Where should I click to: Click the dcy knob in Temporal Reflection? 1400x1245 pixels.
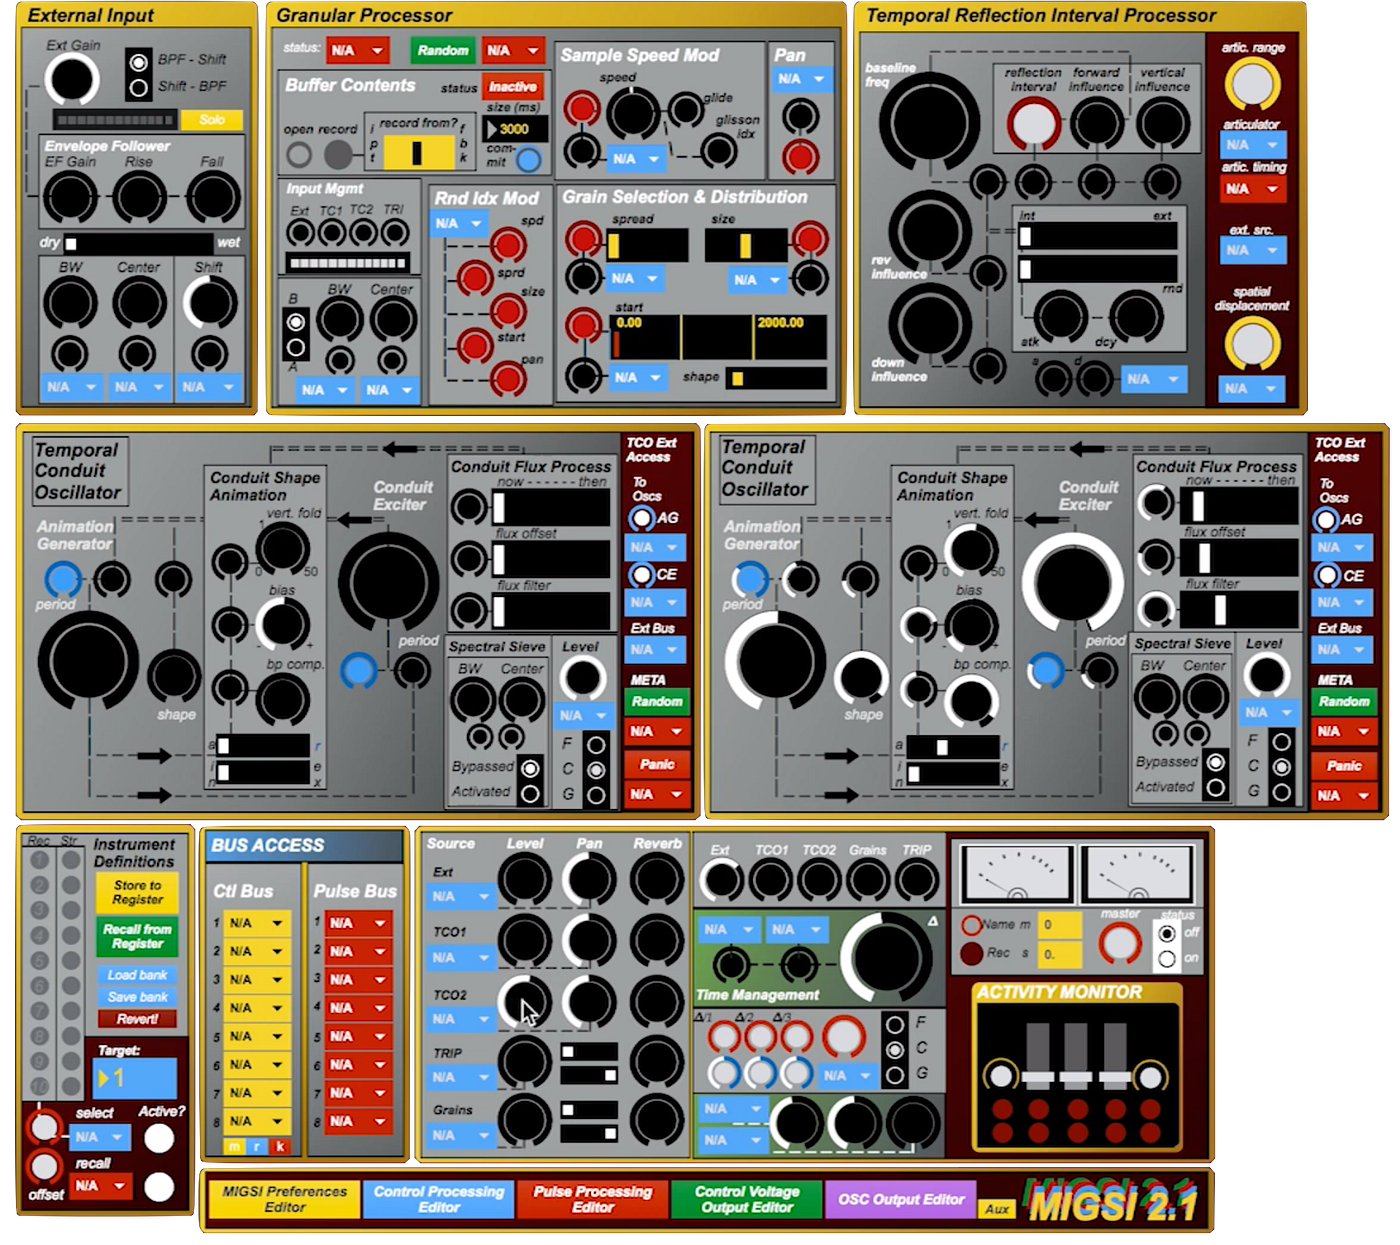tap(1136, 316)
